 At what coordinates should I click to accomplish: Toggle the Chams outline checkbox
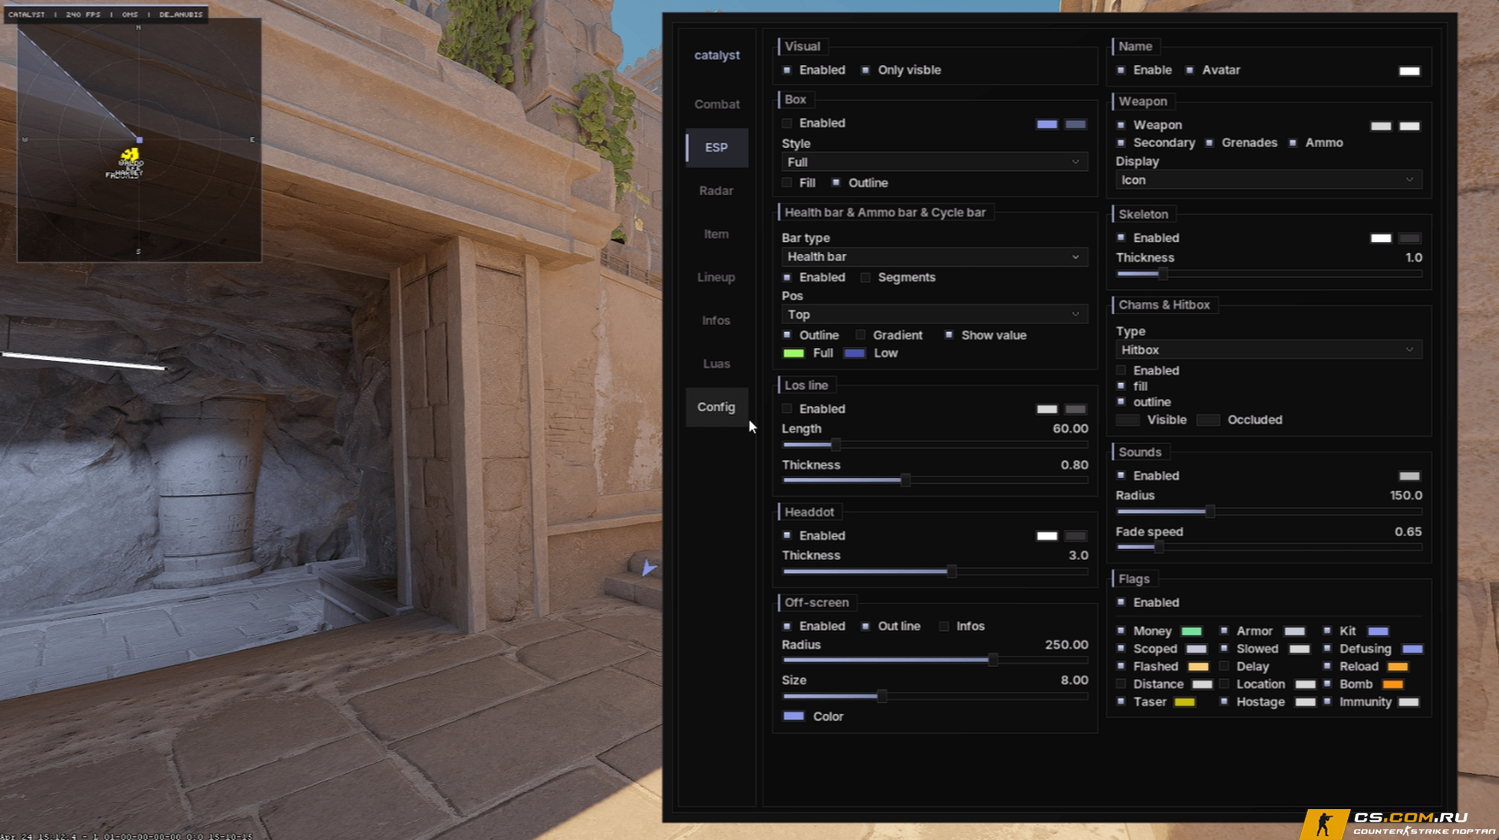(1121, 402)
